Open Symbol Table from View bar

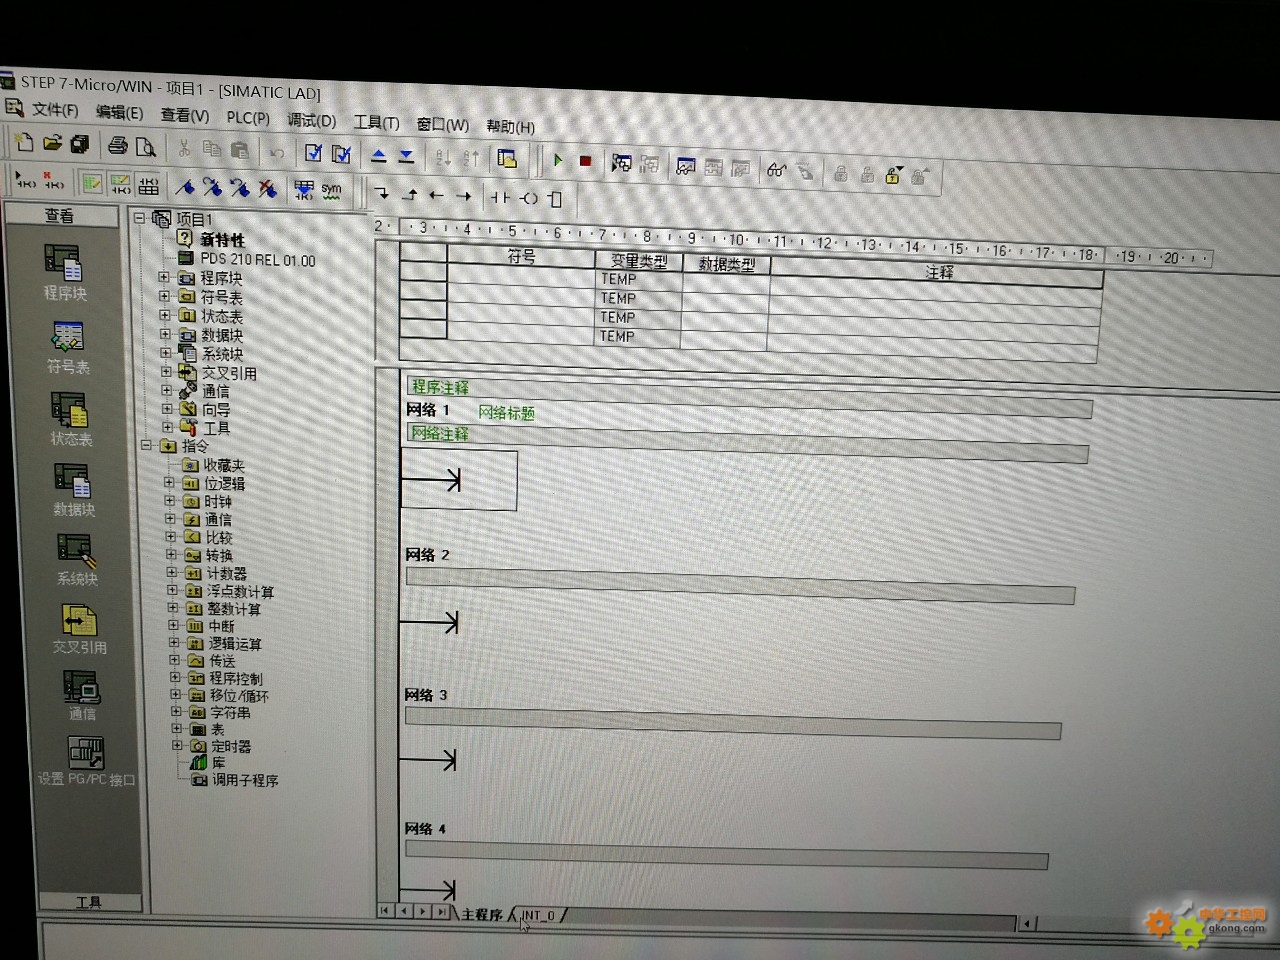67,337
